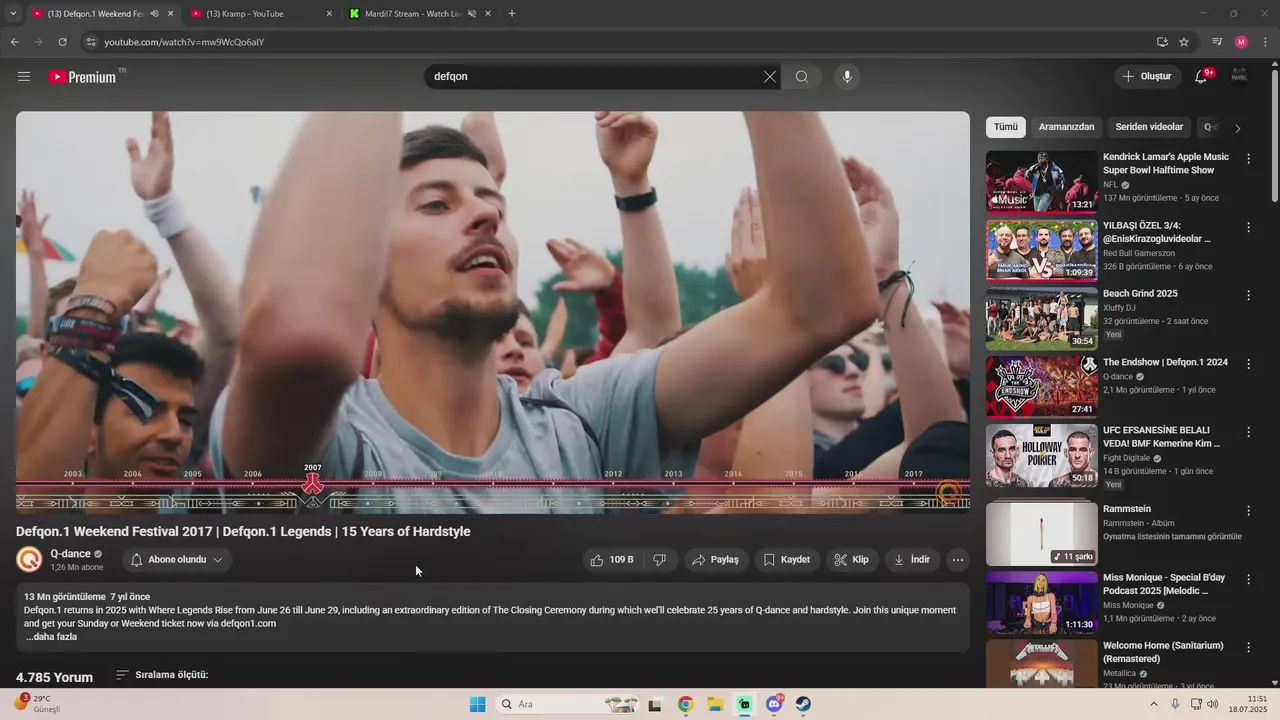Viewport: 1280px width, 720px height.
Task: Go to YouTube Premium home logo
Action: point(83,77)
